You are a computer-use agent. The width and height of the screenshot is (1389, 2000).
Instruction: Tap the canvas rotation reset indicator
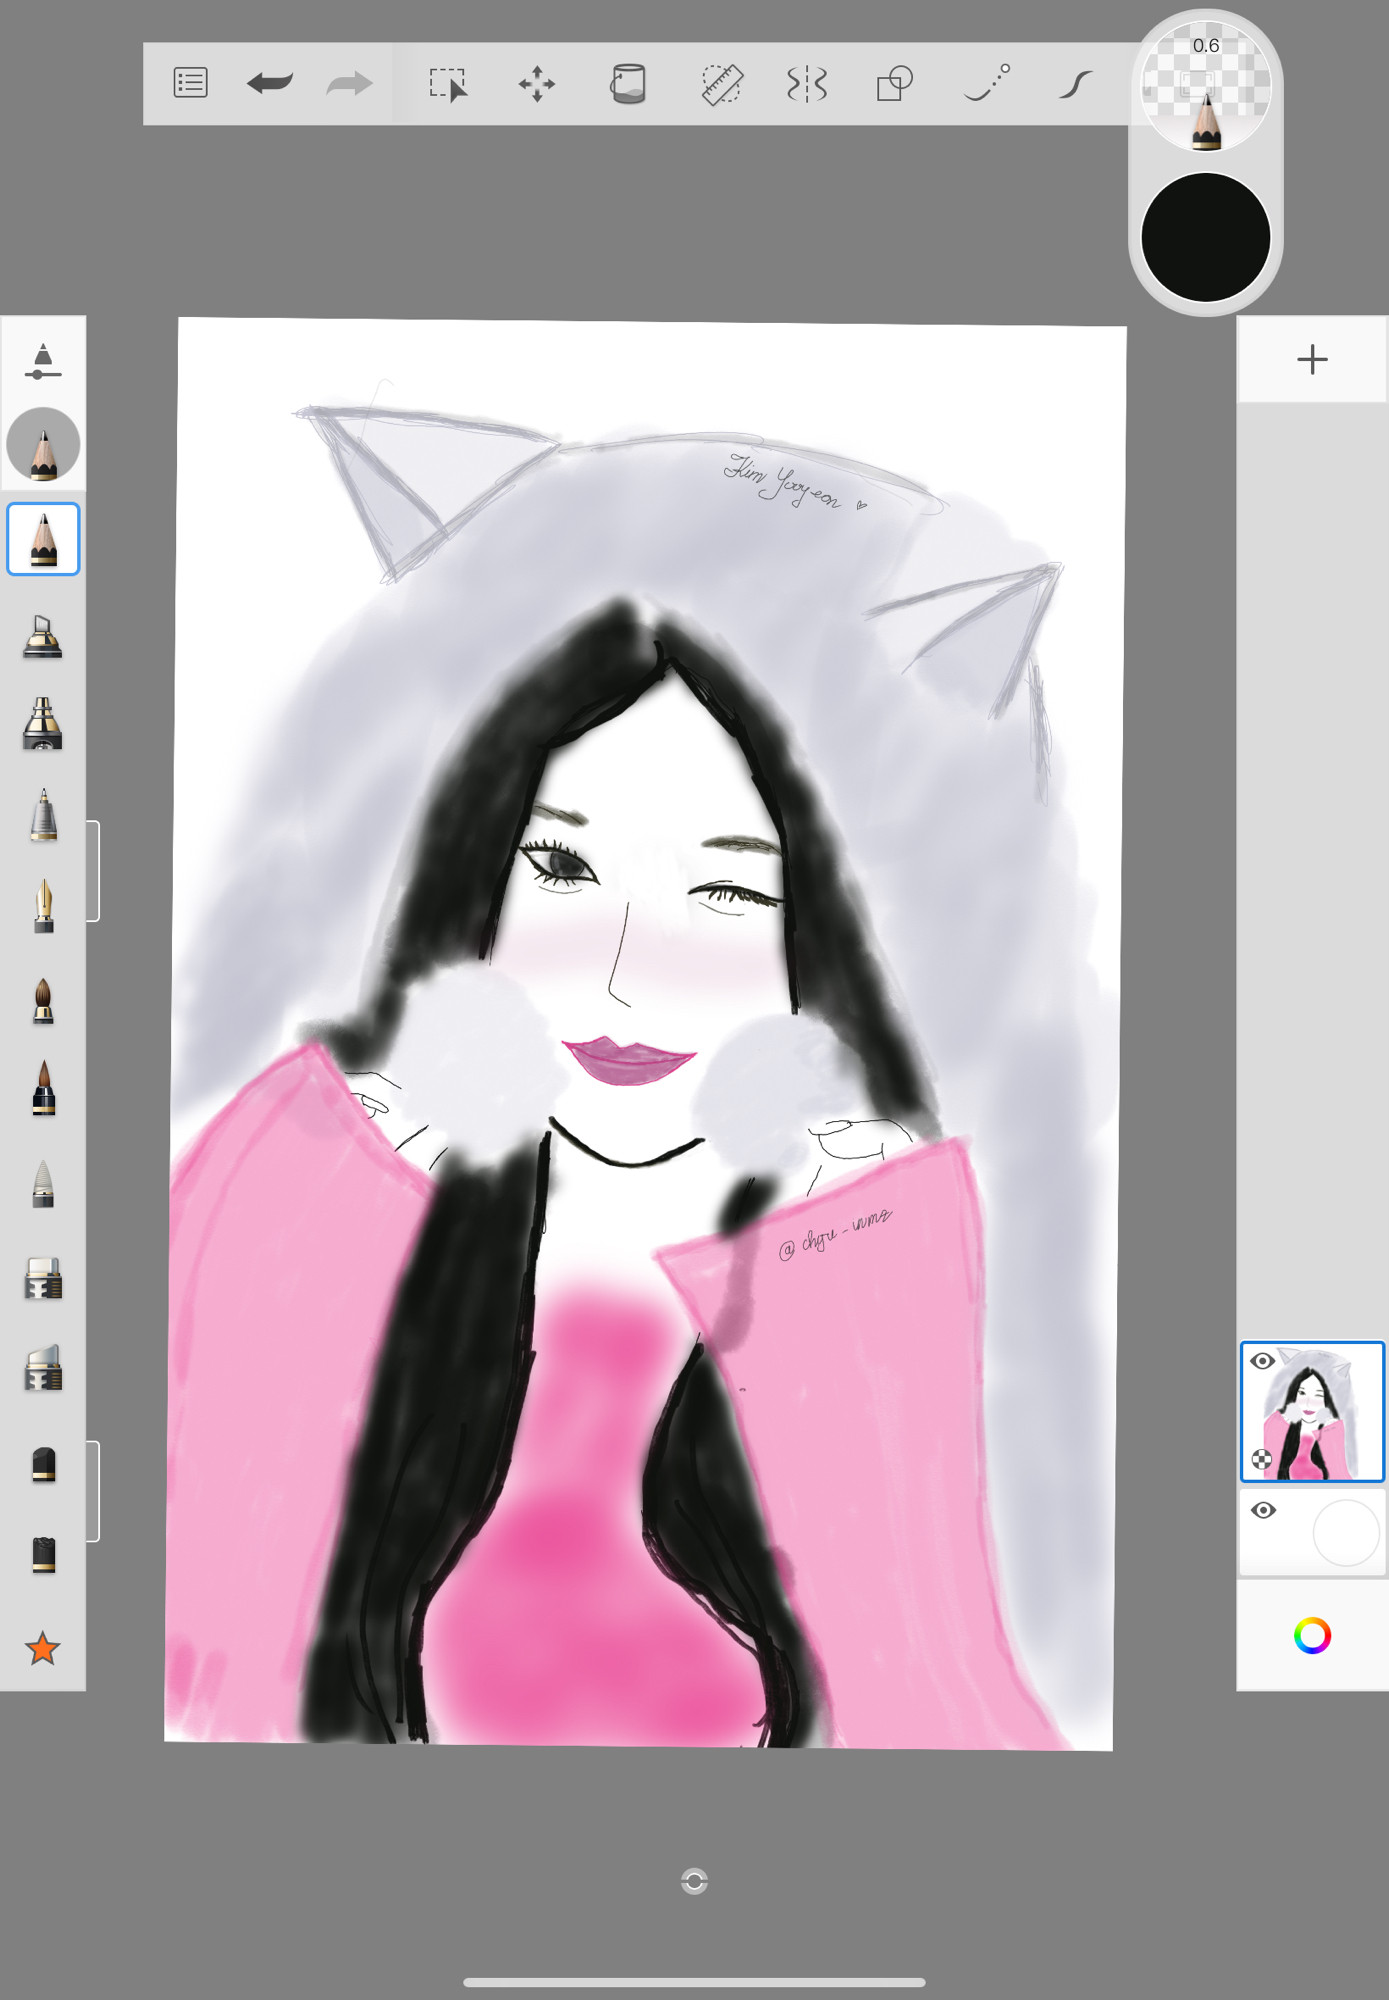coord(694,1881)
